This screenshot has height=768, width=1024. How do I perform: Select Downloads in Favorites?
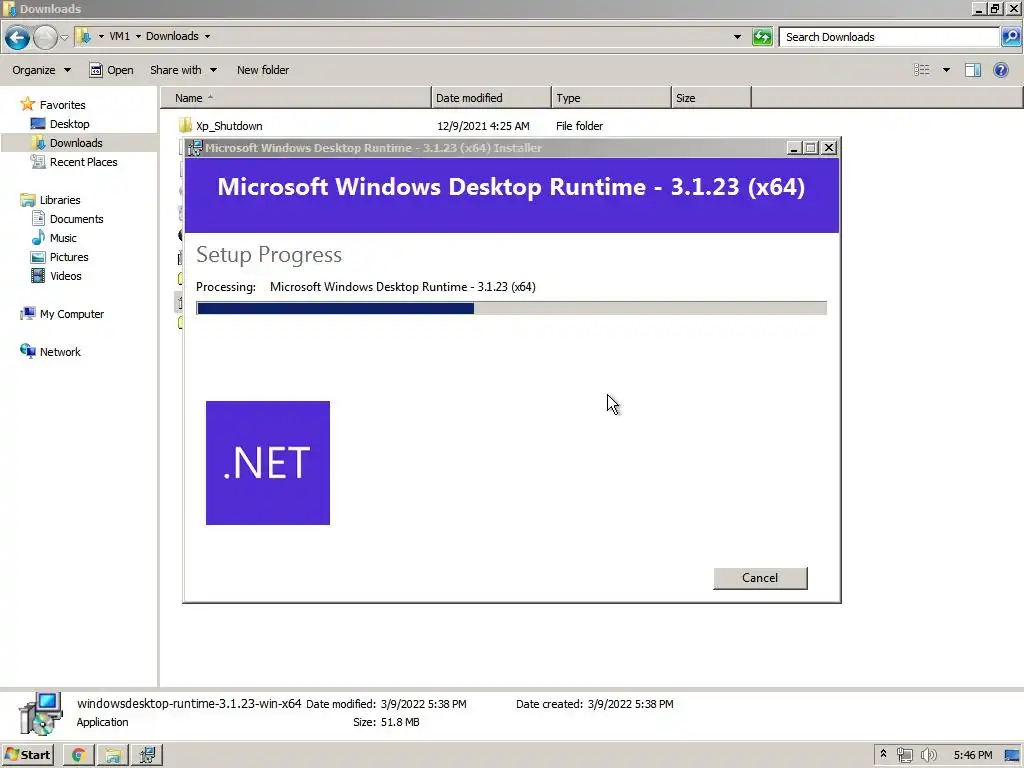coord(76,143)
